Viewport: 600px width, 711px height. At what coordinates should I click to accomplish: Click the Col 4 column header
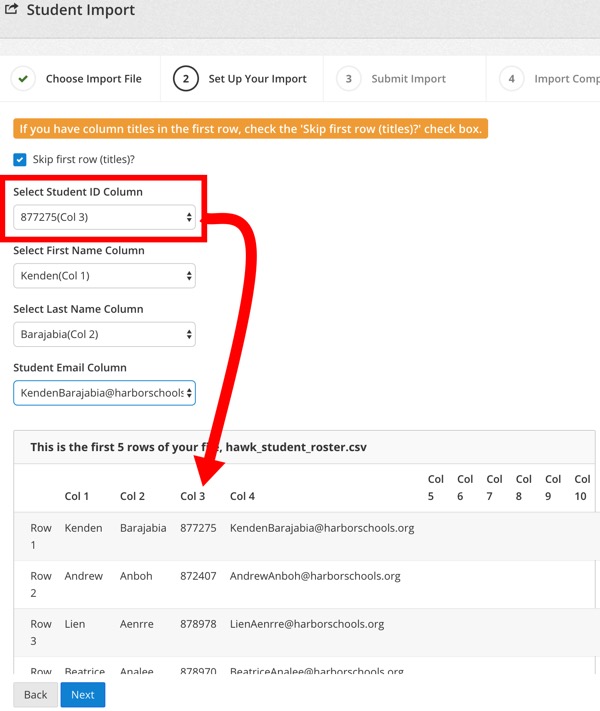[242, 496]
